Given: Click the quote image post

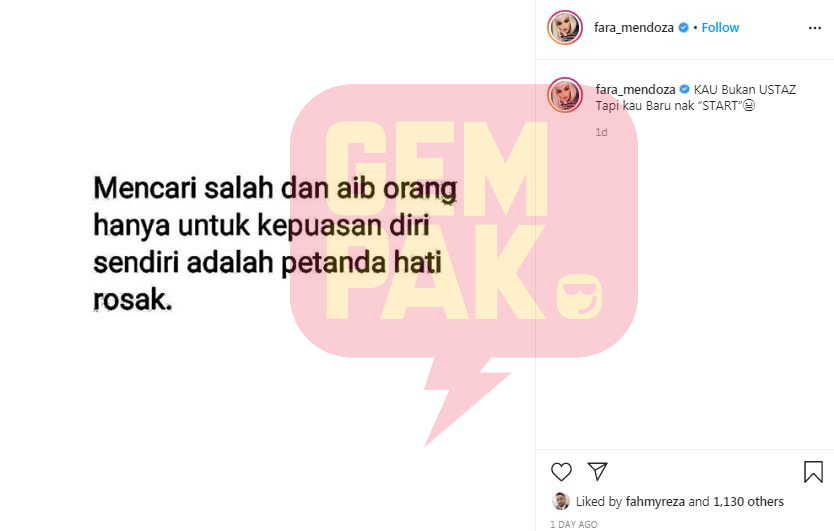Looking at the screenshot, I should click(x=268, y=266).
